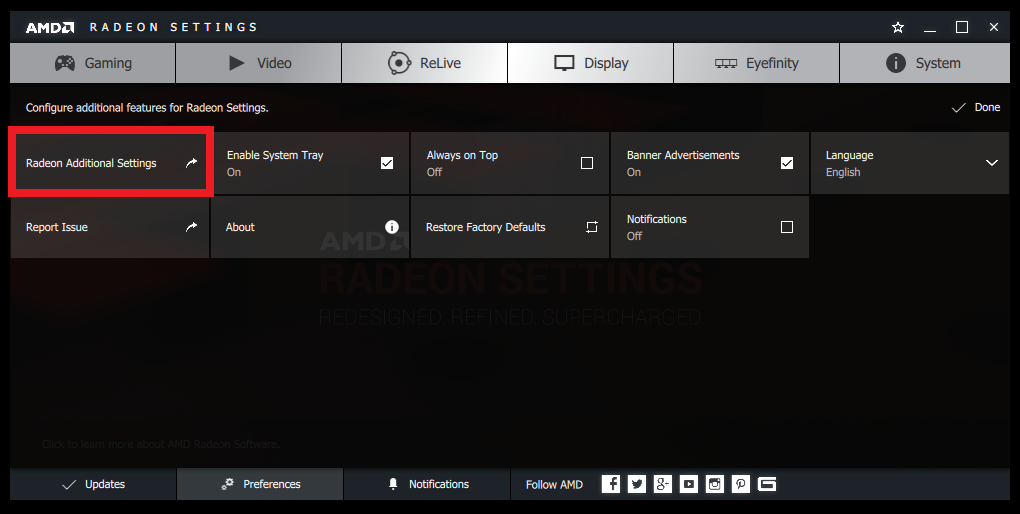The height and width of the screenshot is (514, 1020).
Task: Select Preferences in the bottom bar
Action: [260, 484]
